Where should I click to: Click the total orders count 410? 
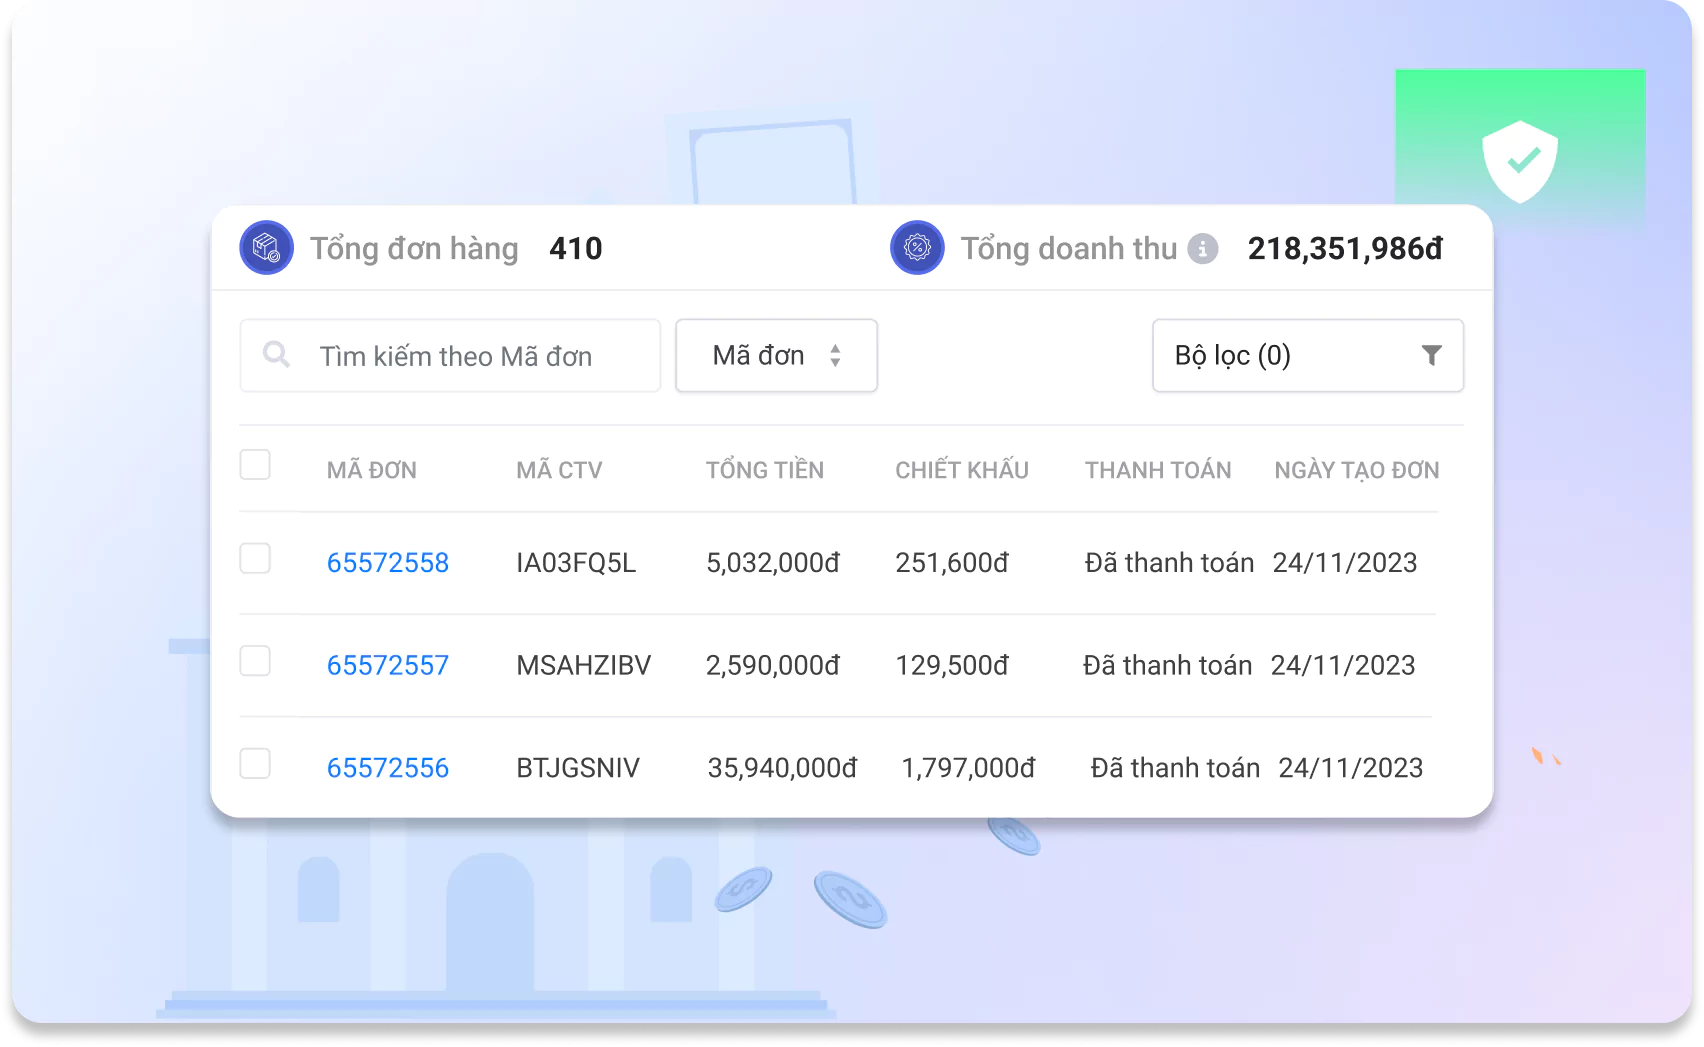click(x=576, y=249)
